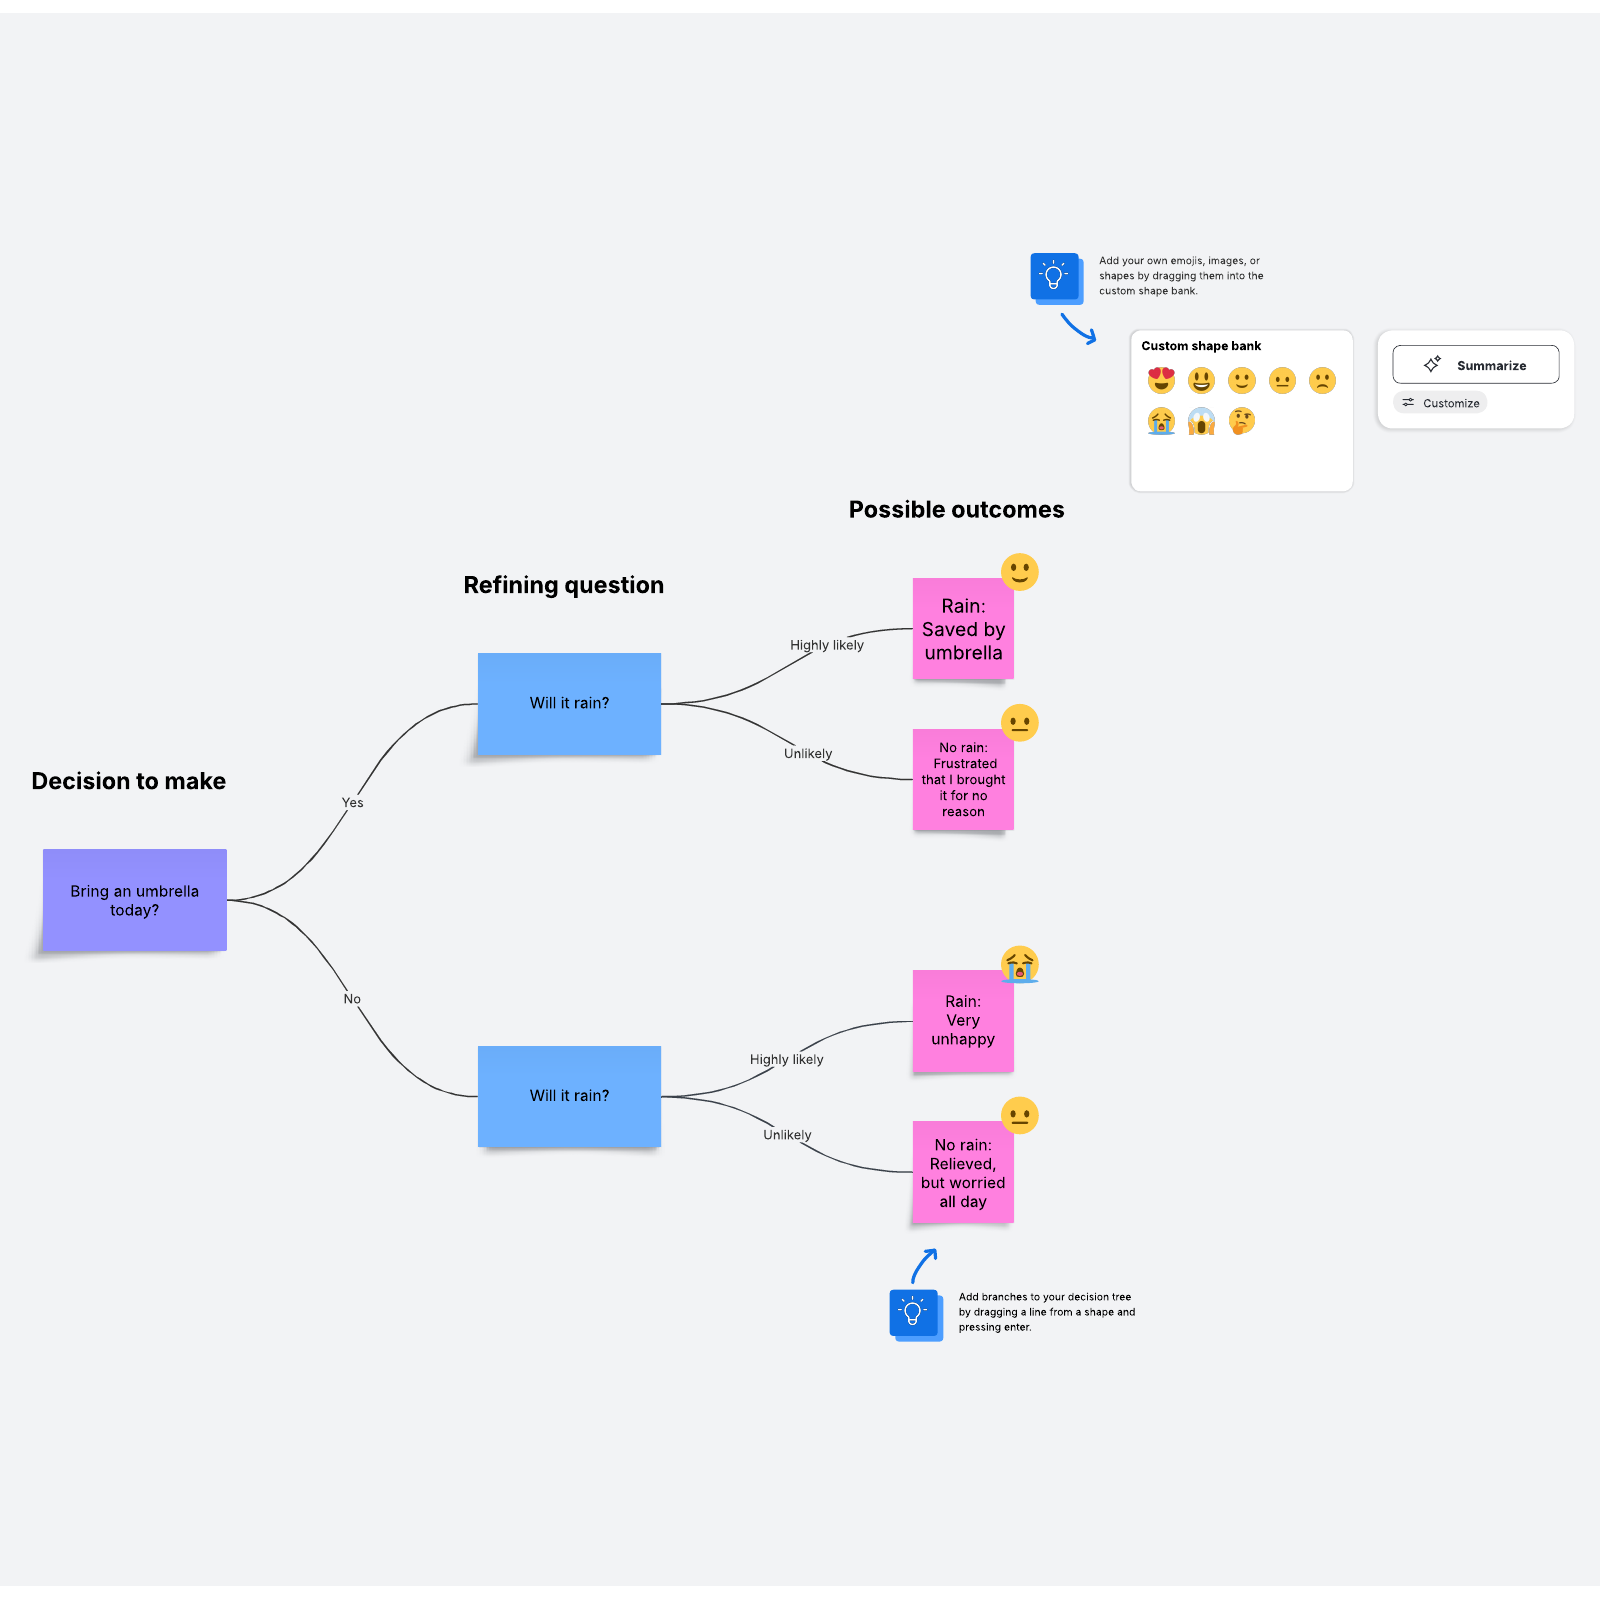1600x1600 pixels.
Task: Click the neutral emoji on 'Relieved' note
Action: pyautogui.click(x=1020, y=1115)
